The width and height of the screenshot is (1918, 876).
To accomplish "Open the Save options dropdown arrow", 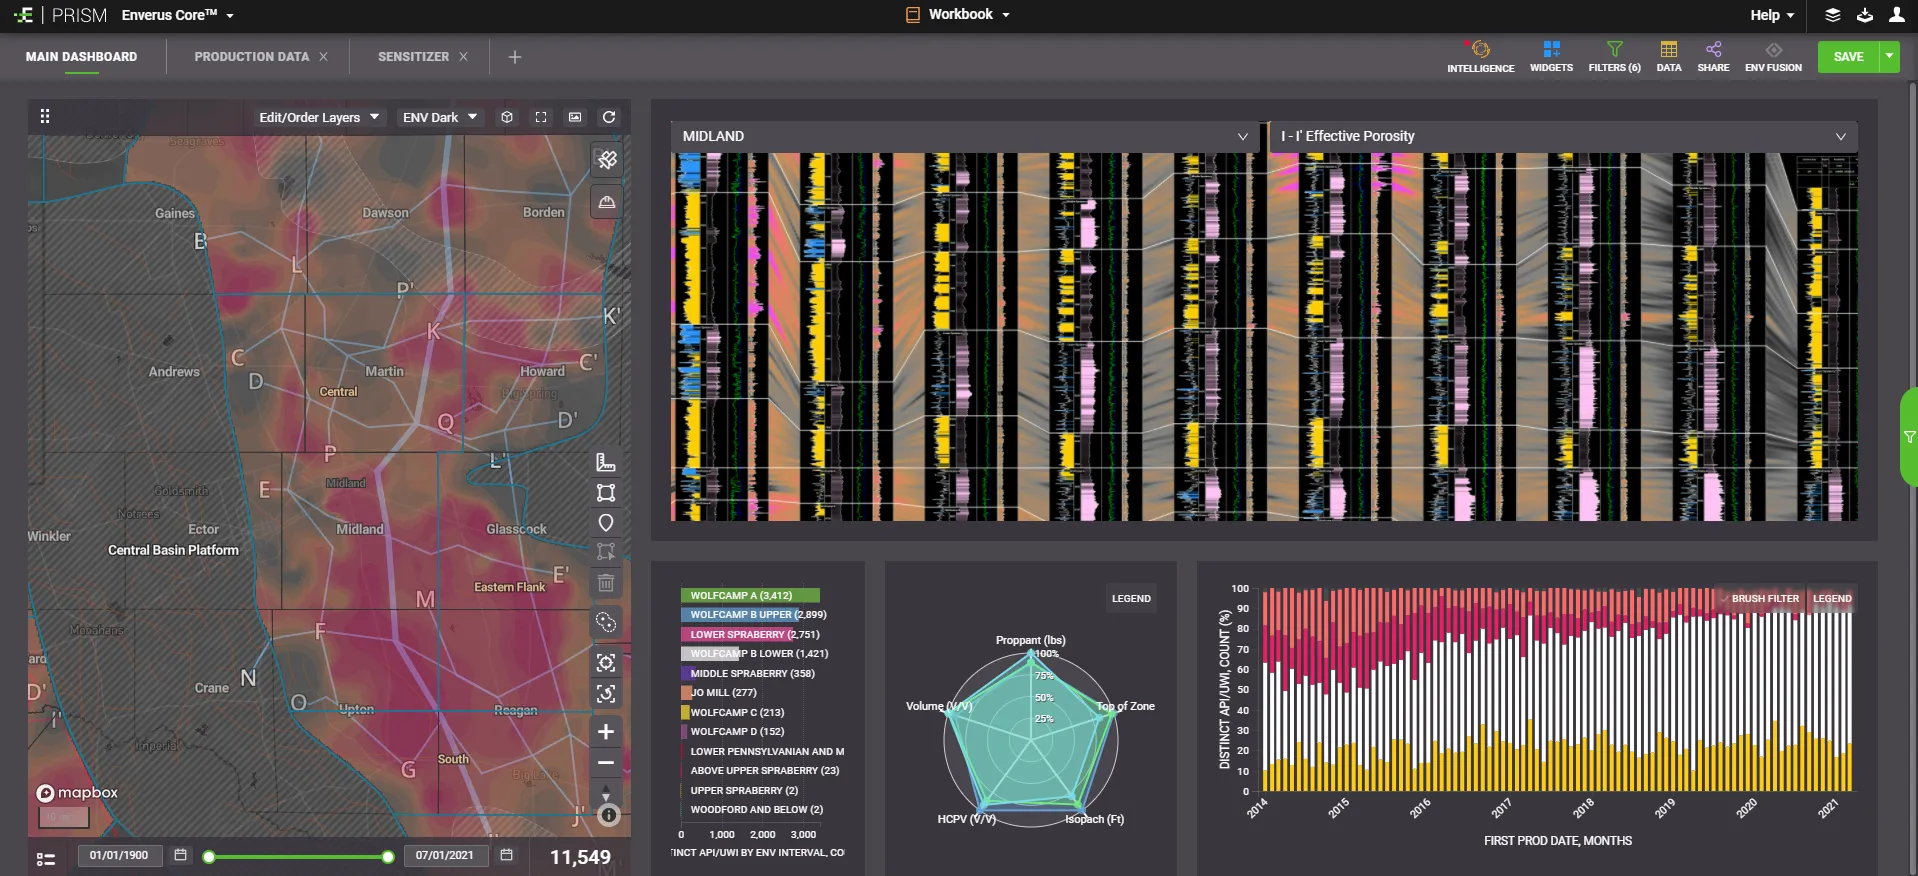I will tap(1889, 57).
